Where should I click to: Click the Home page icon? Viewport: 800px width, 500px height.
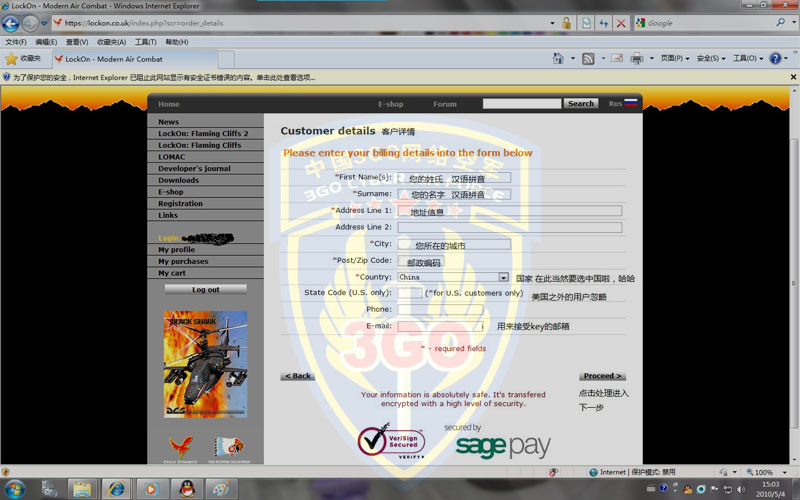558,58
